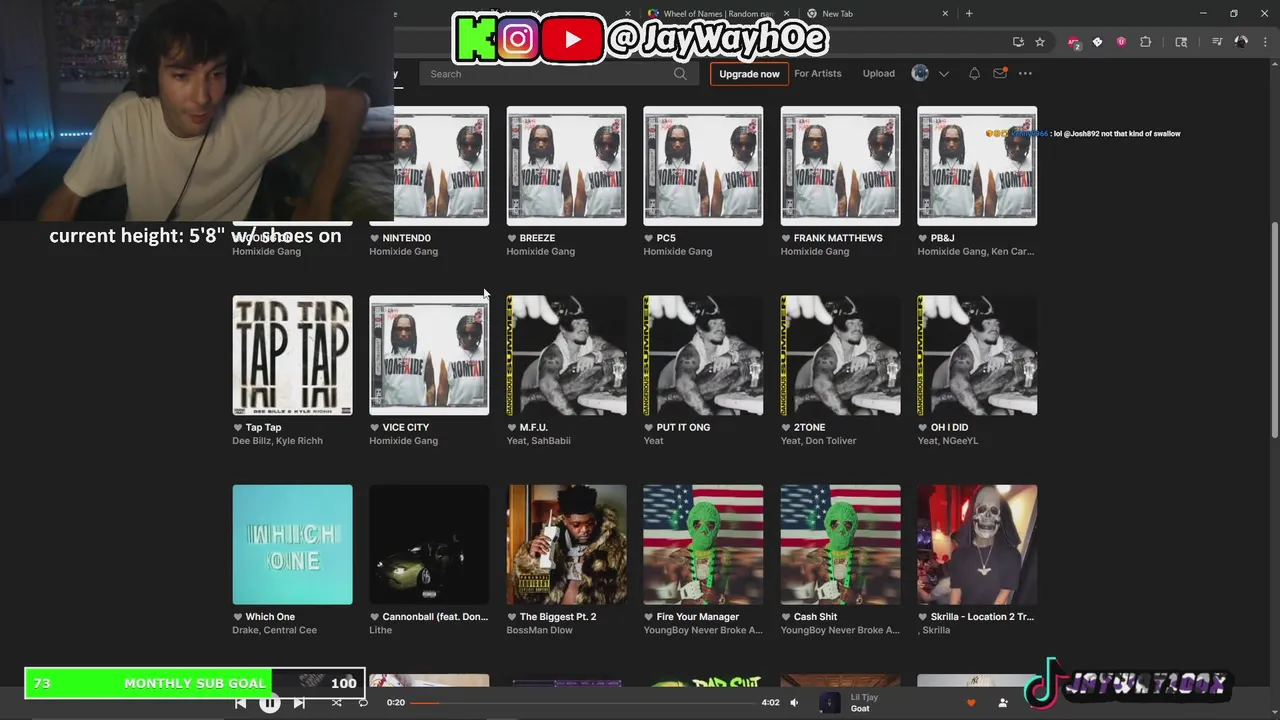The width and height of the screenshot is (1280, 720).
Task: Open the track title OH I DID
Action: (949, 427)
